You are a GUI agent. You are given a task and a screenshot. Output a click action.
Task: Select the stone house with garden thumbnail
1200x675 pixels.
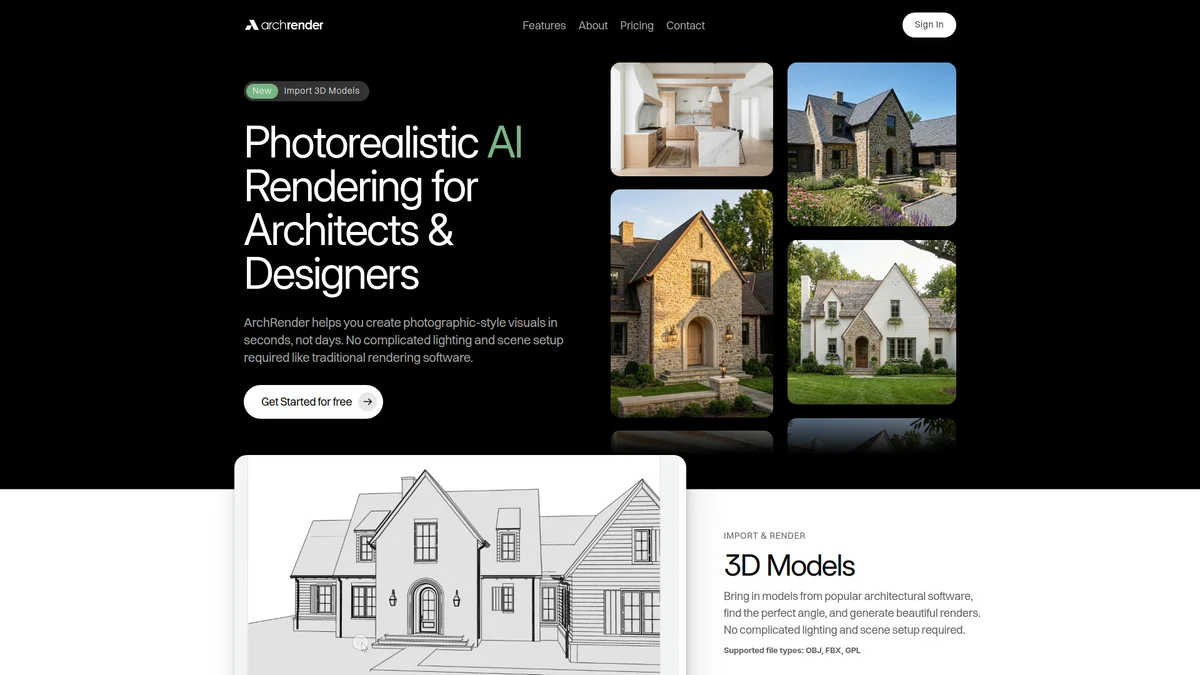coord(871,144)
